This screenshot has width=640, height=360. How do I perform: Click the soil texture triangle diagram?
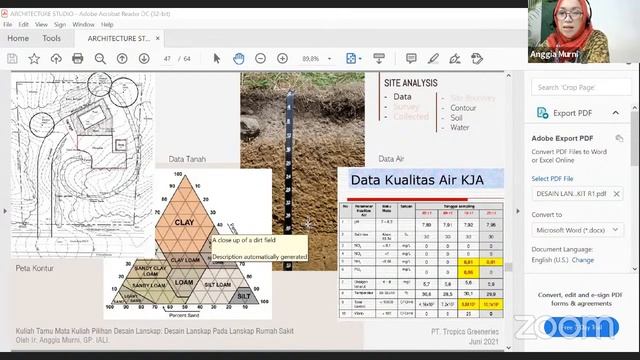(188, 244)
